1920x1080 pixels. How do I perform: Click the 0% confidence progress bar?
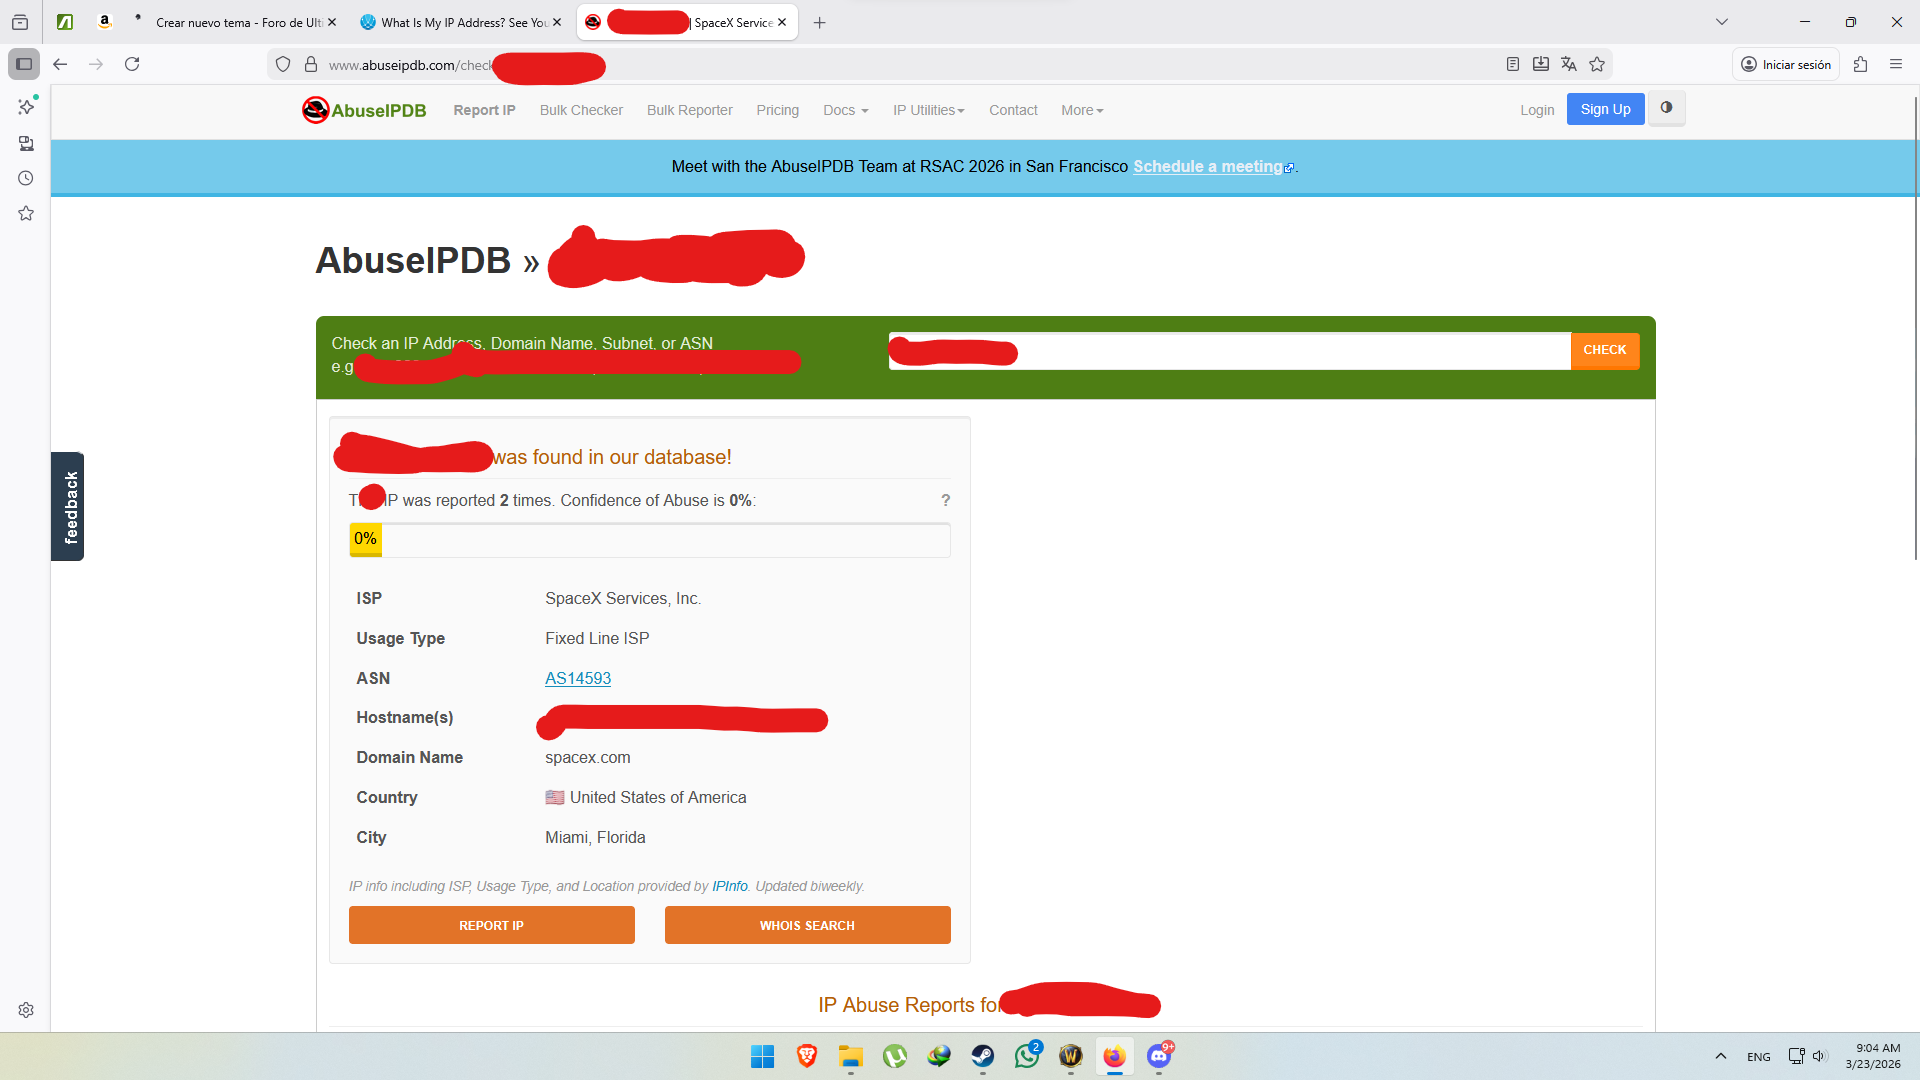click(x=649, y=540)
